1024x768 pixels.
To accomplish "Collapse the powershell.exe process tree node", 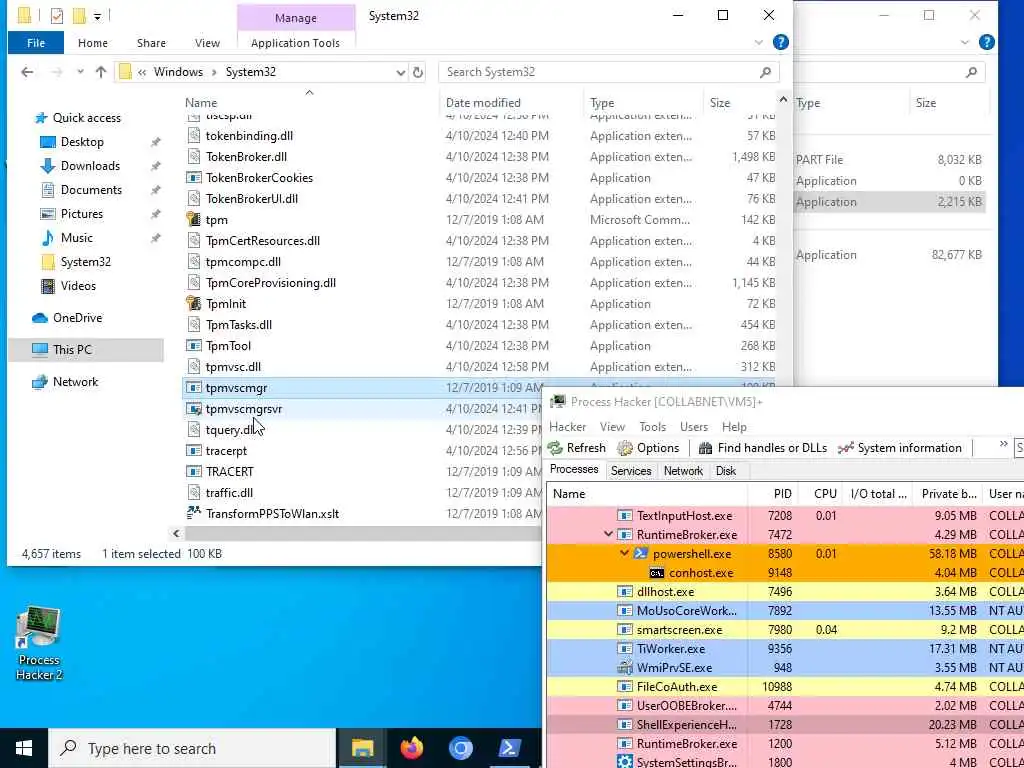I will [624, 553].
